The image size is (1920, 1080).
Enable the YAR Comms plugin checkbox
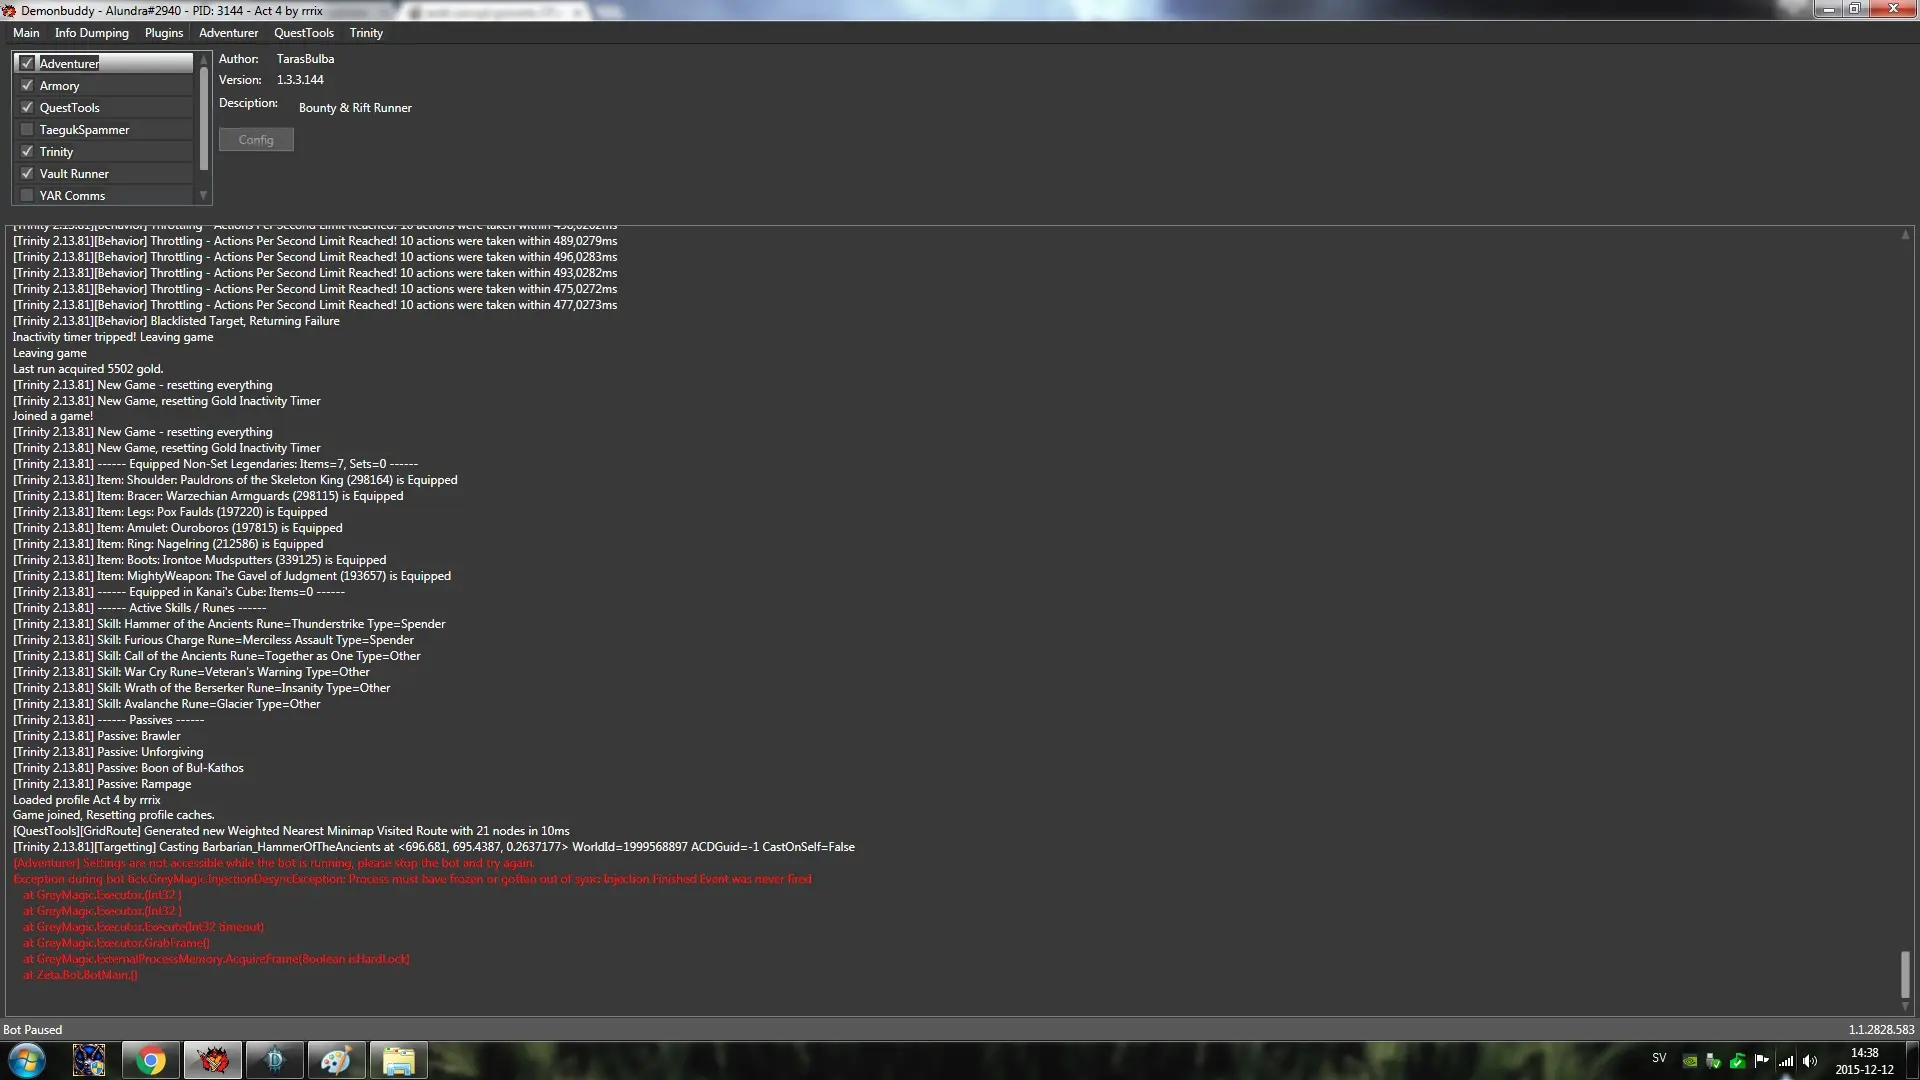click(x=27, y=195)
